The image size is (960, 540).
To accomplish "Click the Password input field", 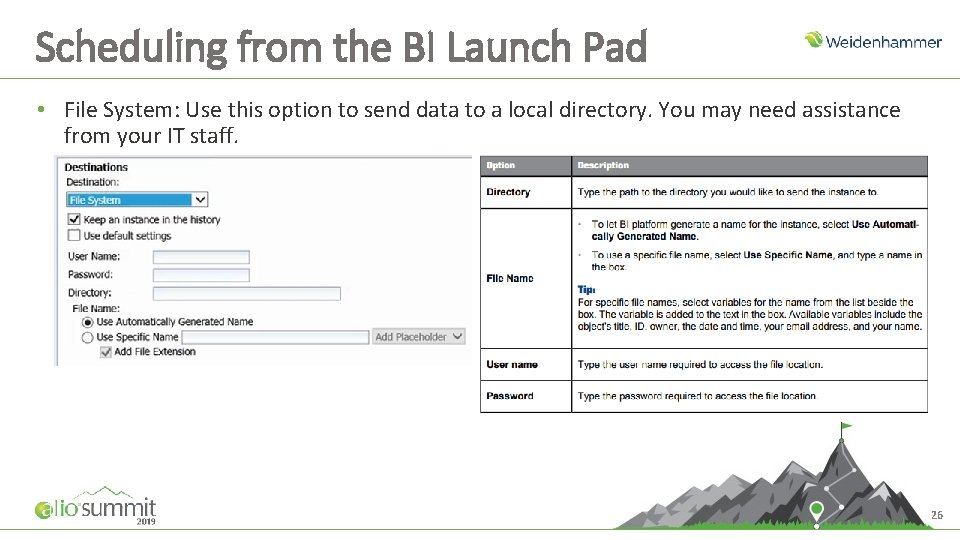I will pos(201,275).
